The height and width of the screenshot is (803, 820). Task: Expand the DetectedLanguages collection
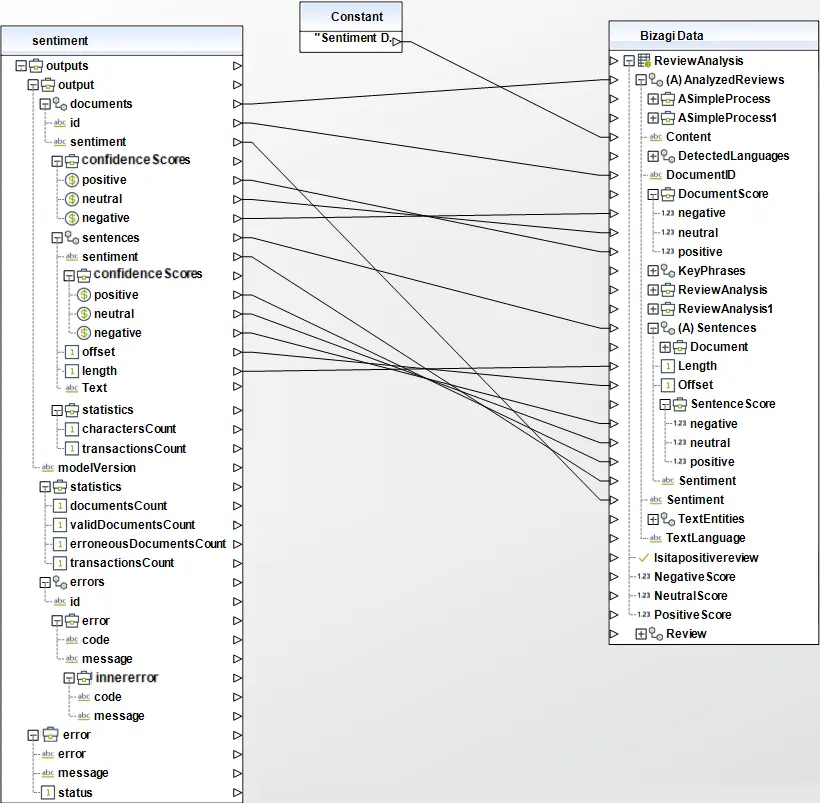coord(653,156)
